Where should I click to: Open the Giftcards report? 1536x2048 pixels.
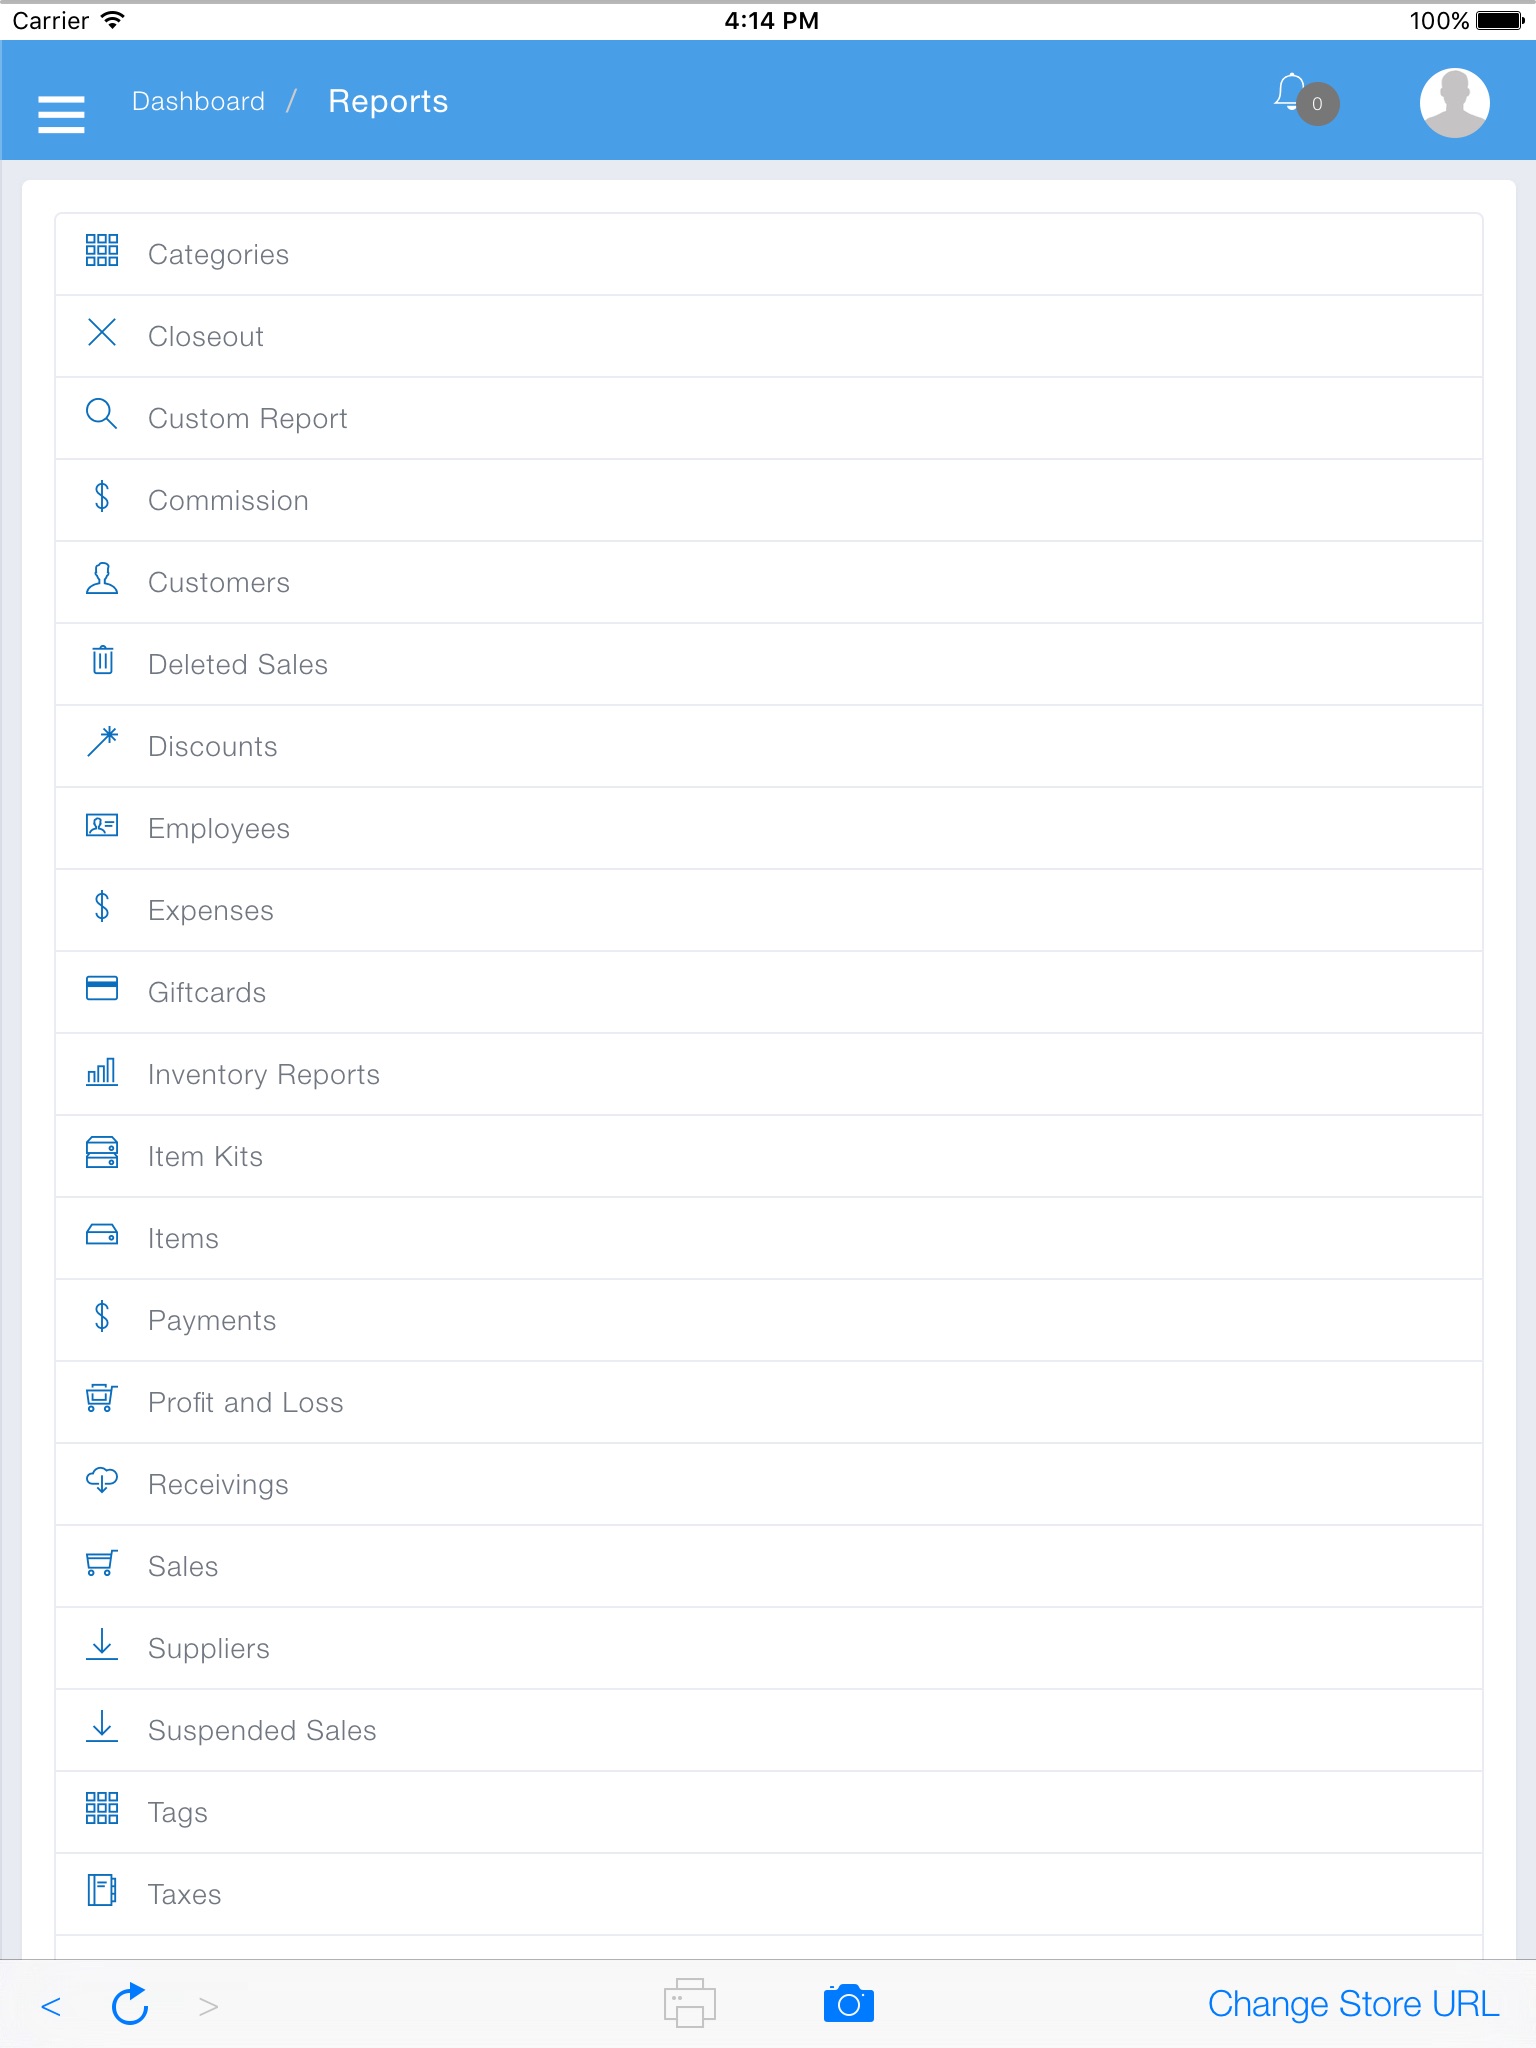tap(768, 992)
